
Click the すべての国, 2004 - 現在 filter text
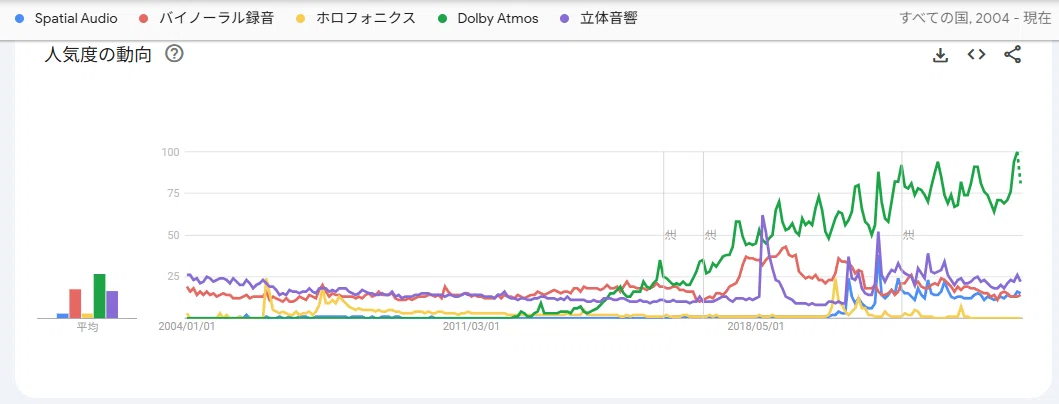point(975,18)
